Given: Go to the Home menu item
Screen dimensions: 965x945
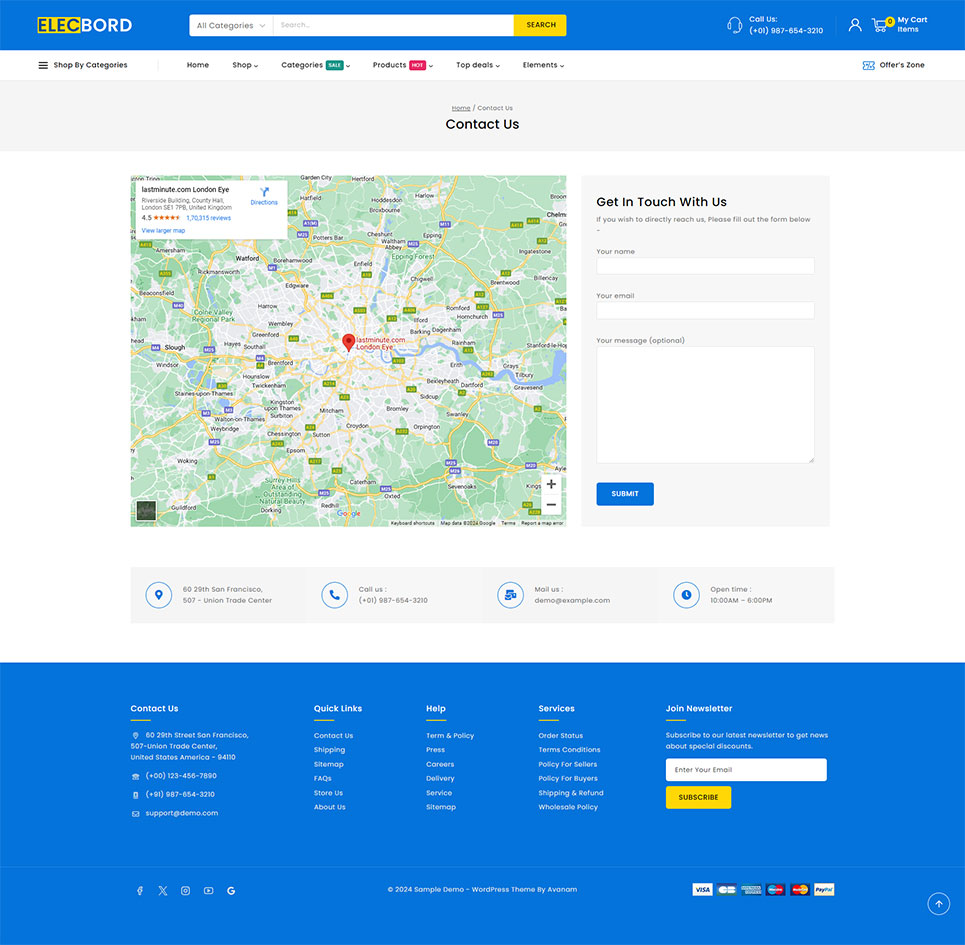Looking at the screenshot, I should click(198, 65).
